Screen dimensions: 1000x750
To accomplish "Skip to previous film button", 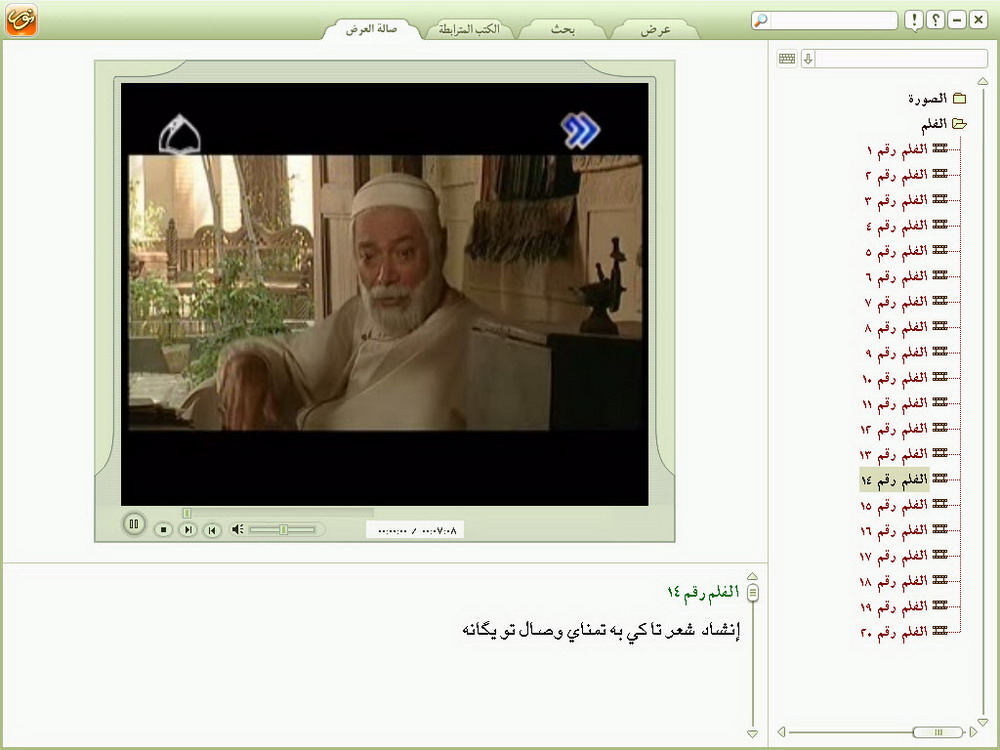I will (x=212, y=530).
